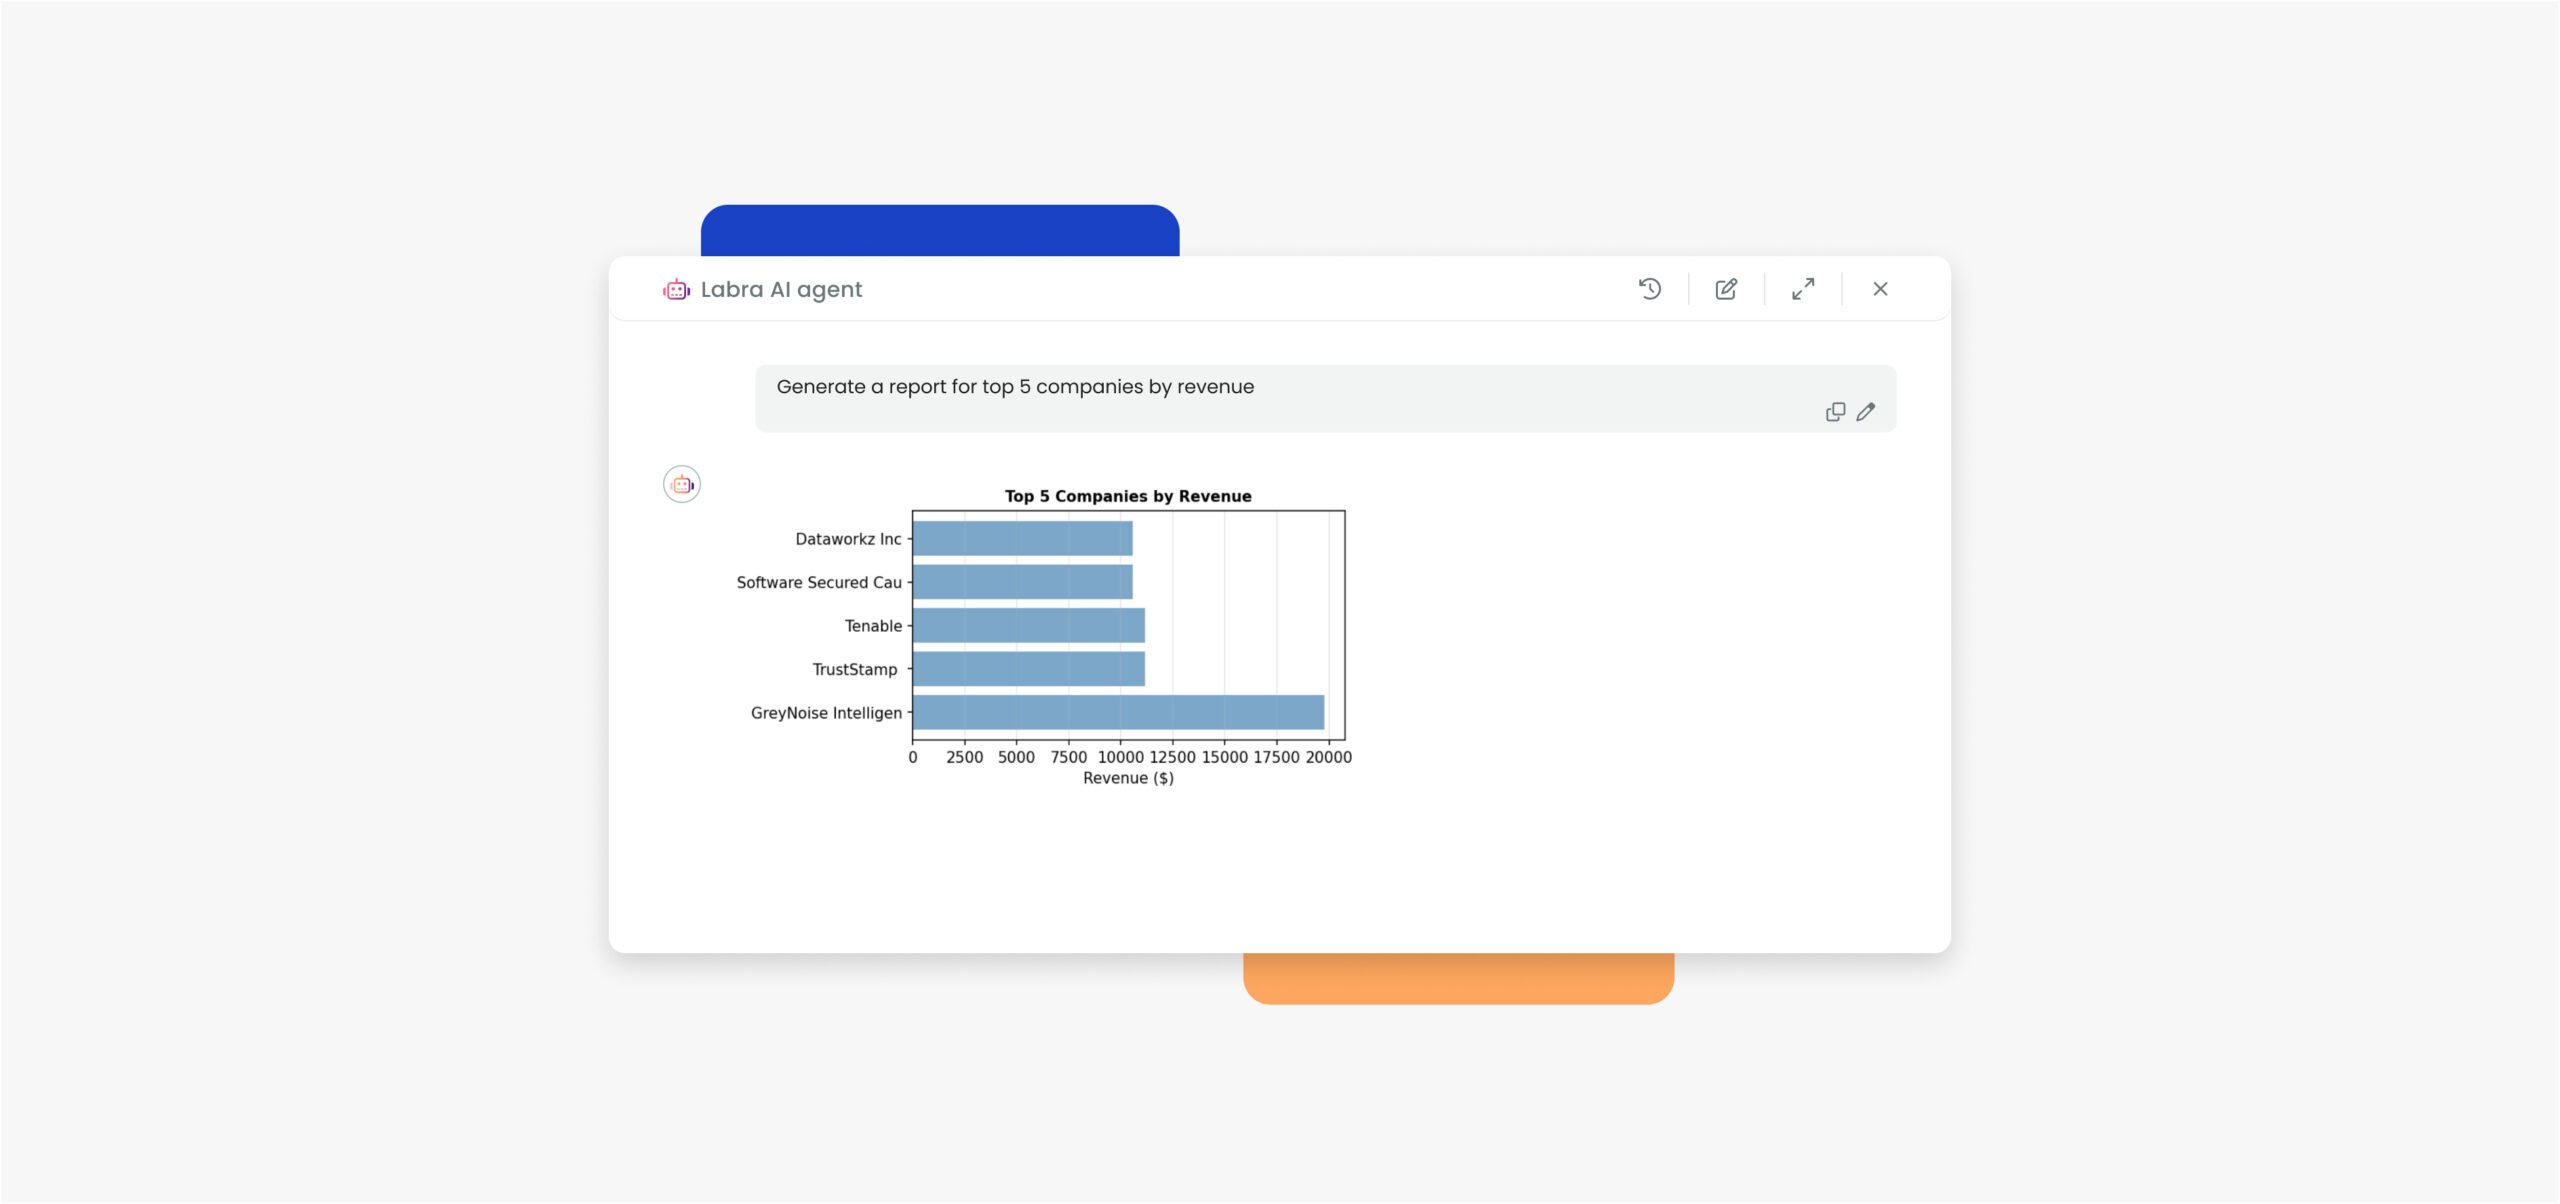Click the Labra AI agent title text
The image size is (2560, 1204).
[x=781, y=290]
